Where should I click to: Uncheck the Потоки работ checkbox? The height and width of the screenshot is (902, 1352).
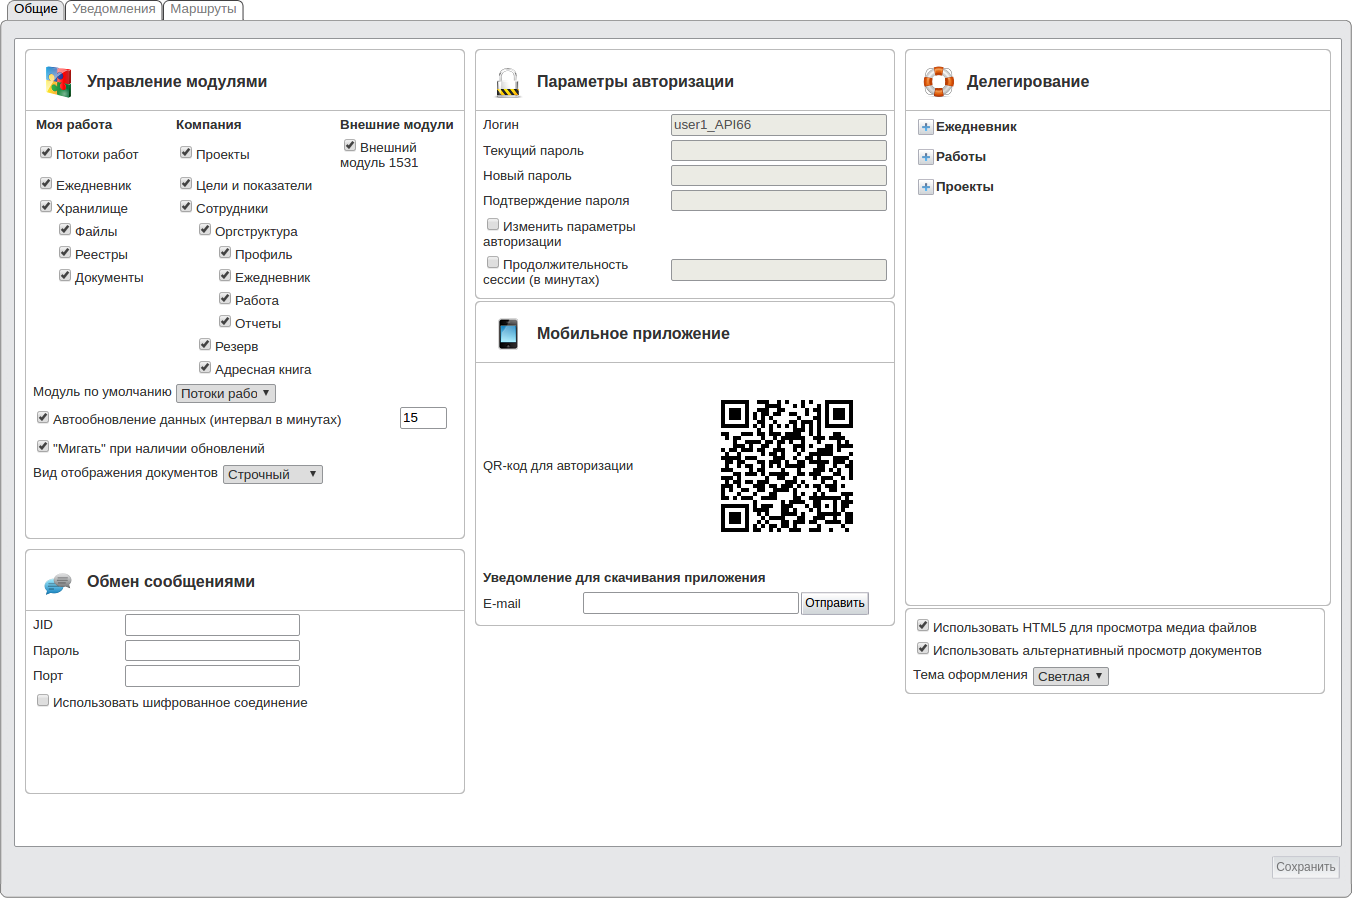(x=46, y=152)
